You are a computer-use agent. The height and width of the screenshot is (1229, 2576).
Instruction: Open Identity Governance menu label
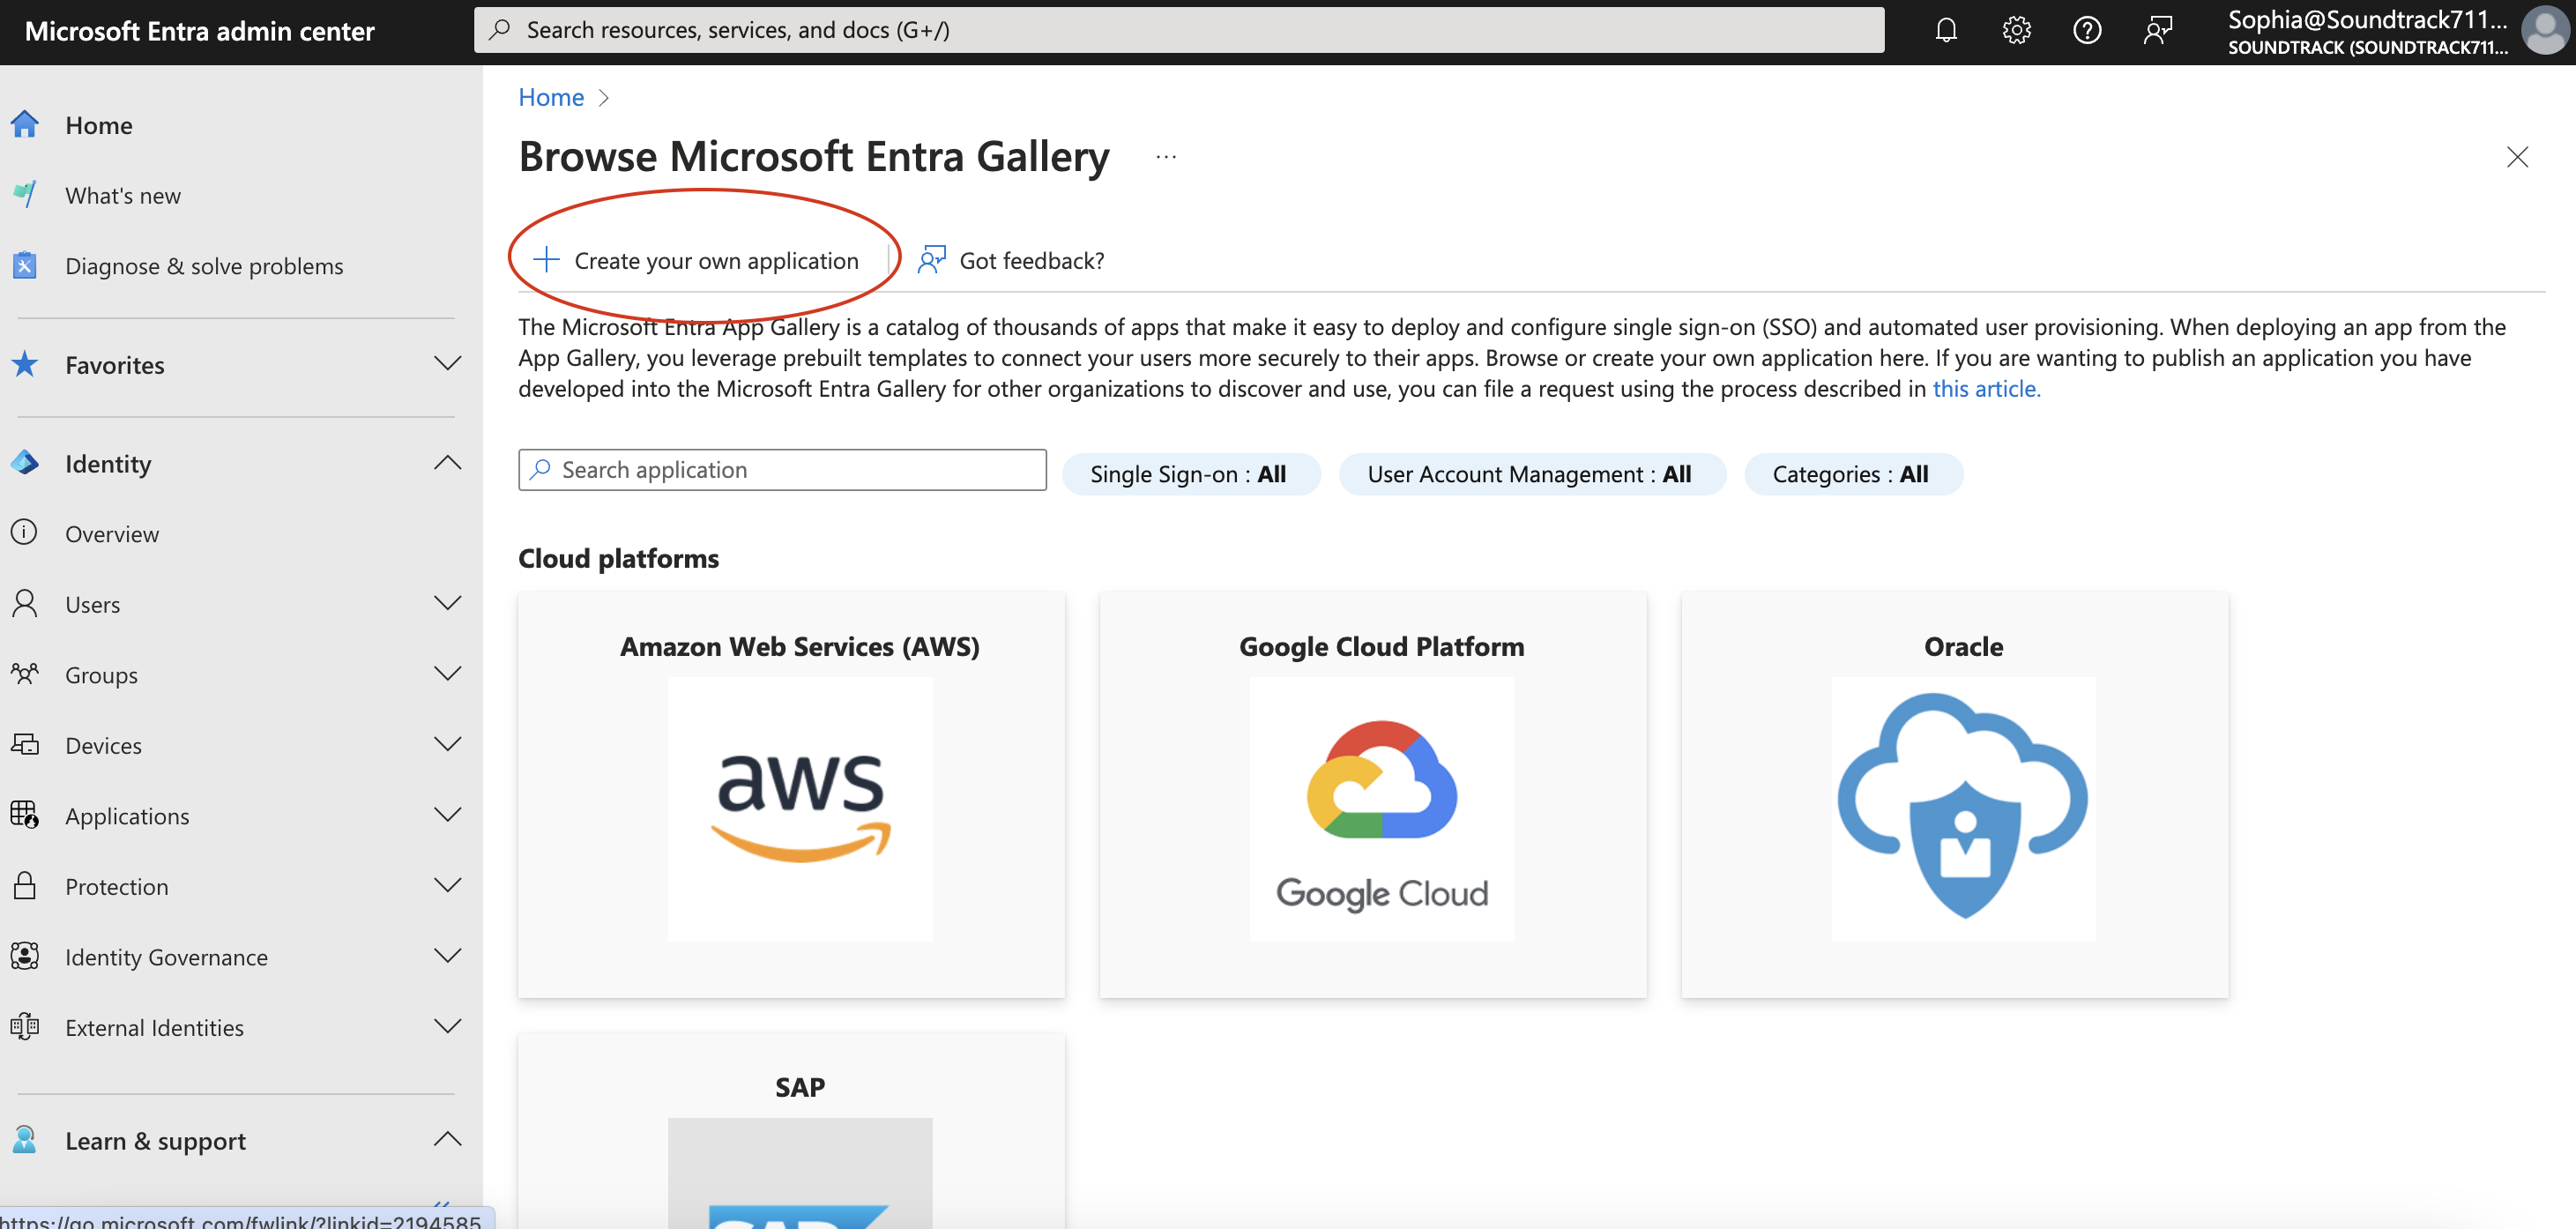[166, 957]
